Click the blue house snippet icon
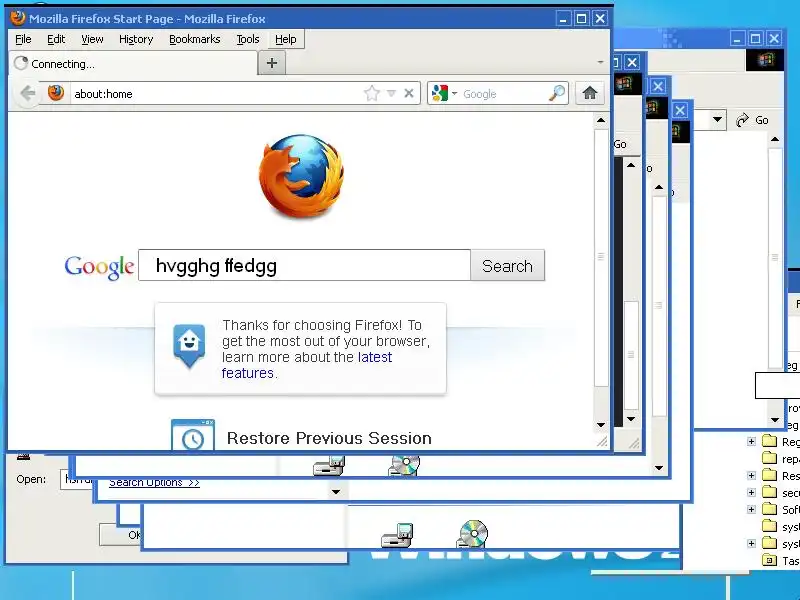Viewport: 800px width, 600px height. 189,345
